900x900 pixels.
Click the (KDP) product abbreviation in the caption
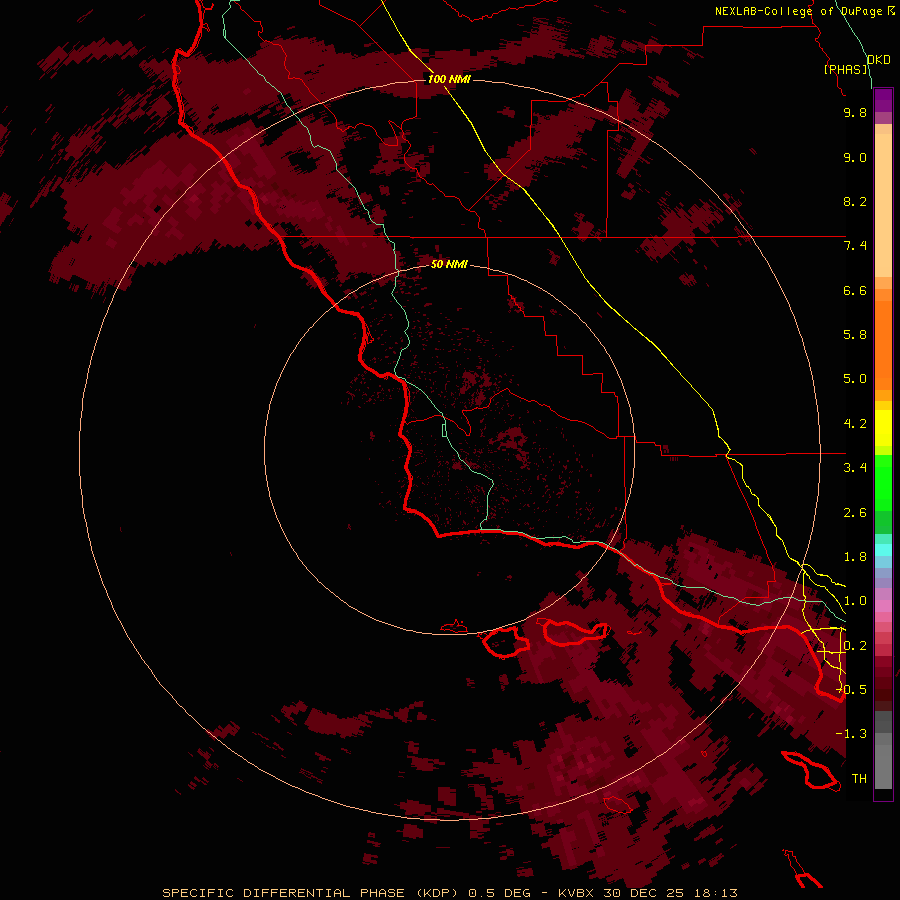click(437, 893)
